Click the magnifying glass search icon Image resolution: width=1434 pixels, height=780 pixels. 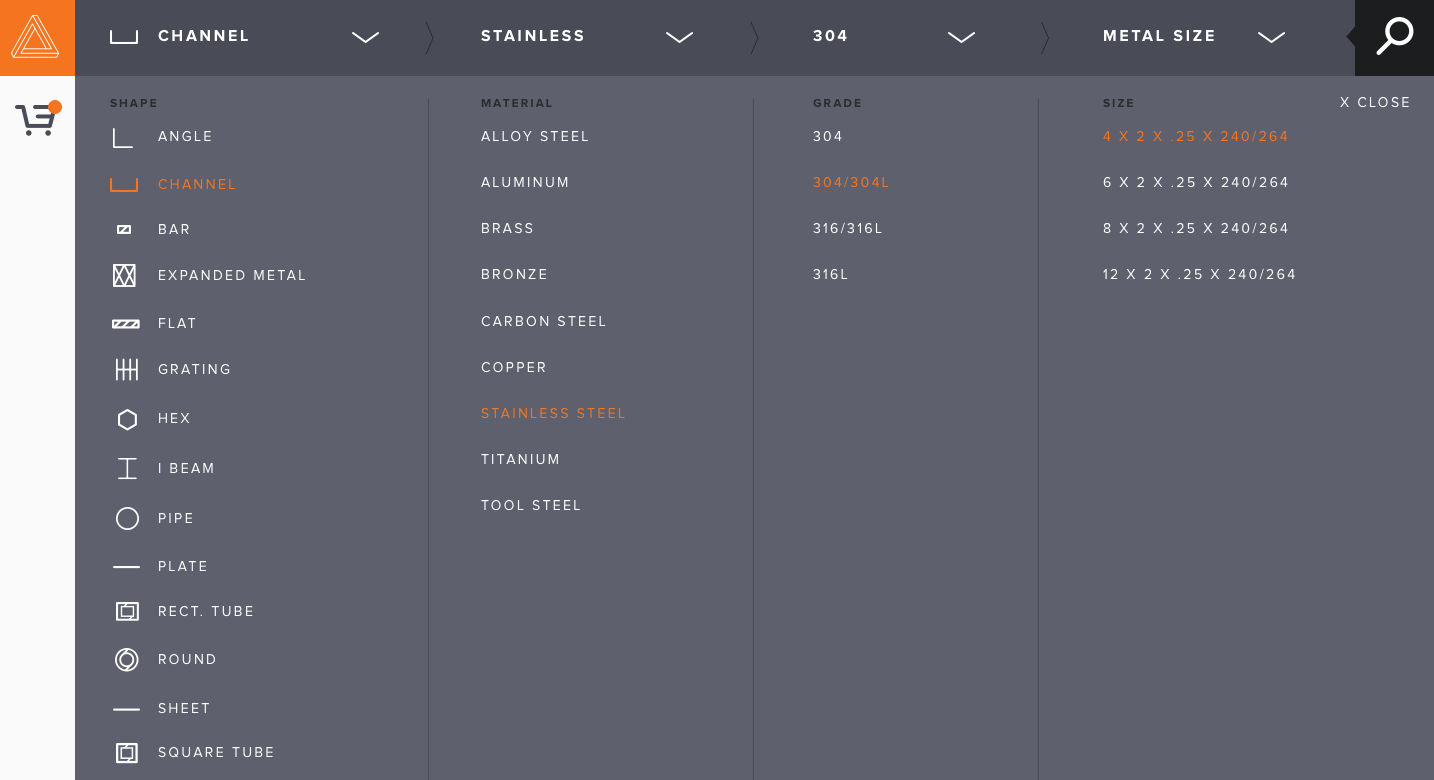point(1394,37)
